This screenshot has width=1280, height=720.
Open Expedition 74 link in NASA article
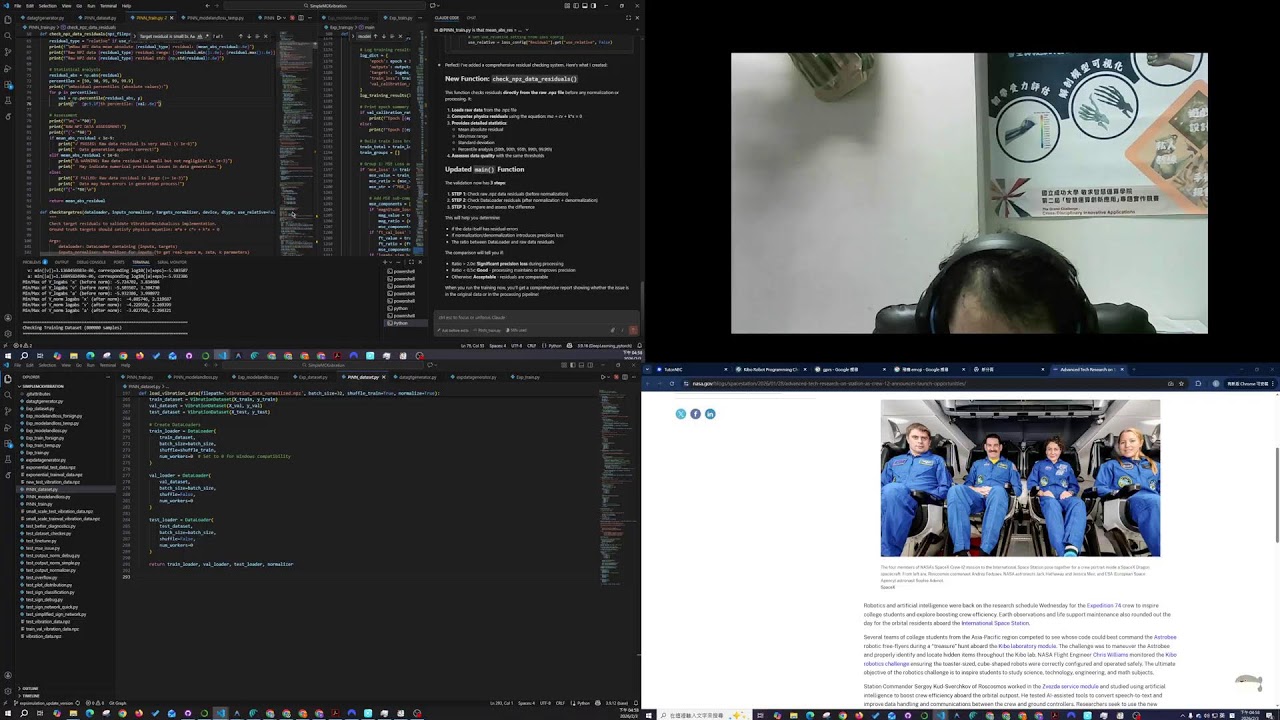click(x=1104, y=605)
